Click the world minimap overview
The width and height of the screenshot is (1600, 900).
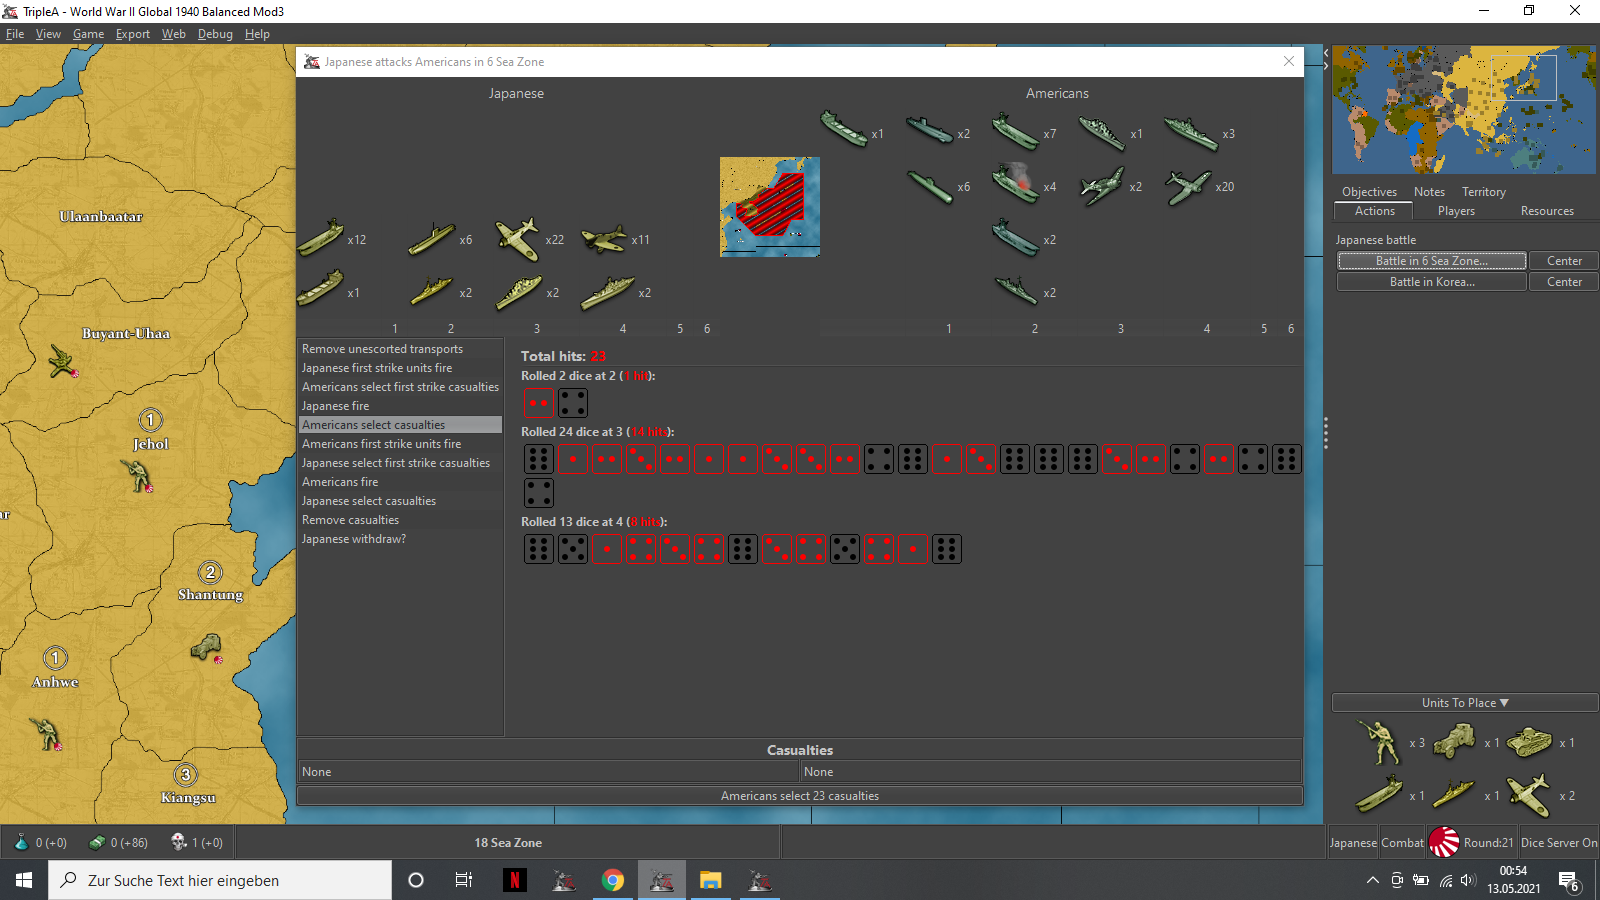(x=1464, y=109)
